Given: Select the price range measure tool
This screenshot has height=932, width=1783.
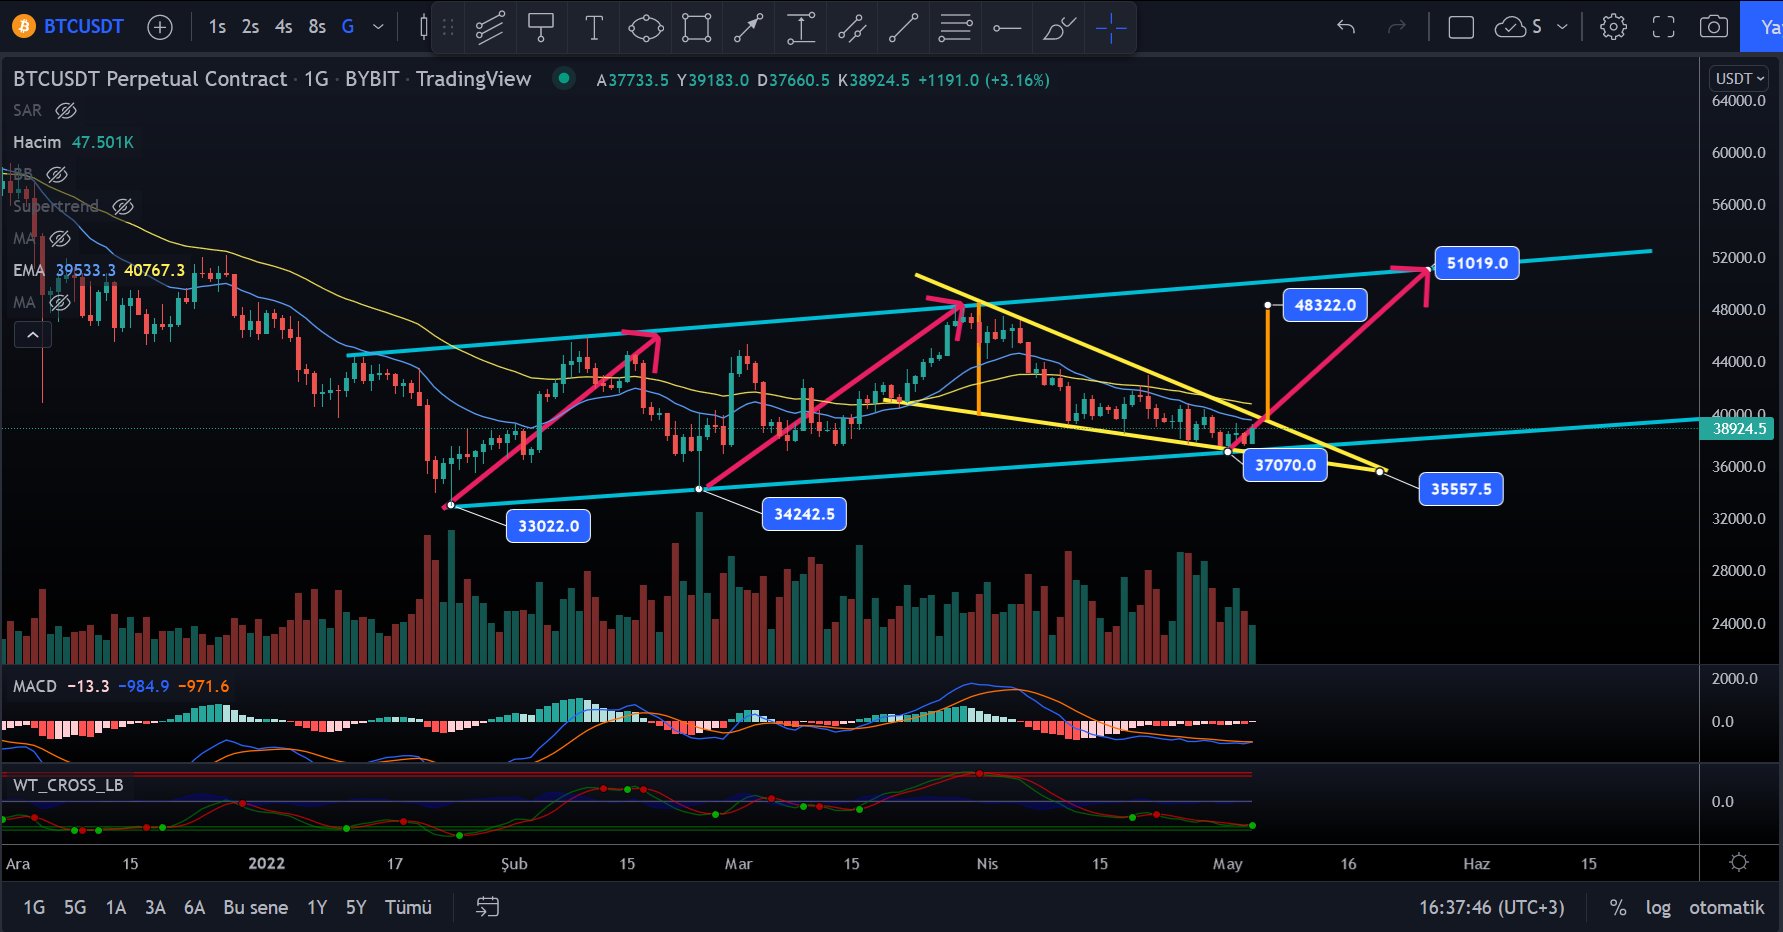Looking at the screenshot, I should coord(801,28).
